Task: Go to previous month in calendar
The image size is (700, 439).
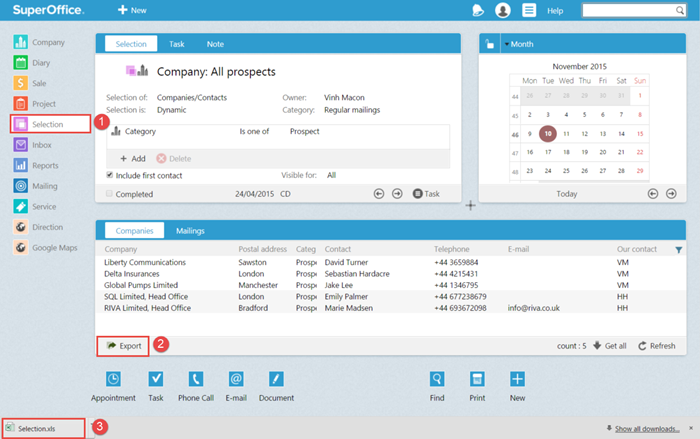Action: (x=653, y=194)
